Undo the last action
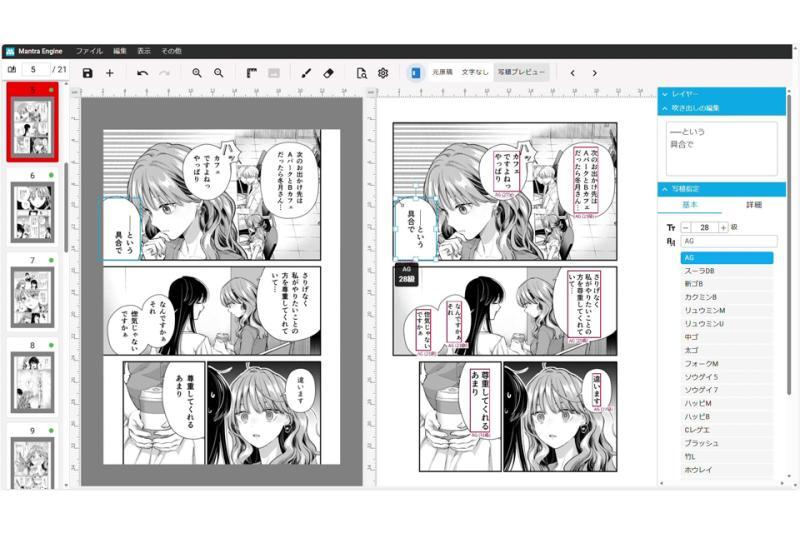 tap(142, 73)
